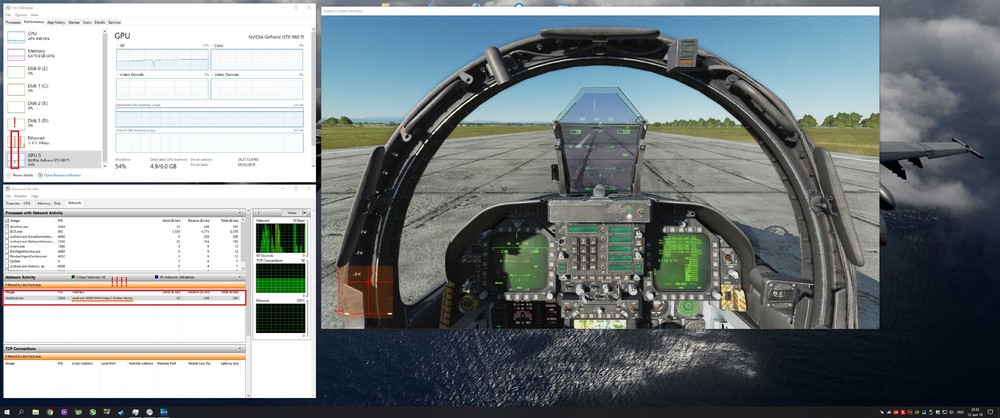
Task: Sort processes by Send (B/sec) column
Action: coord(173,220)
